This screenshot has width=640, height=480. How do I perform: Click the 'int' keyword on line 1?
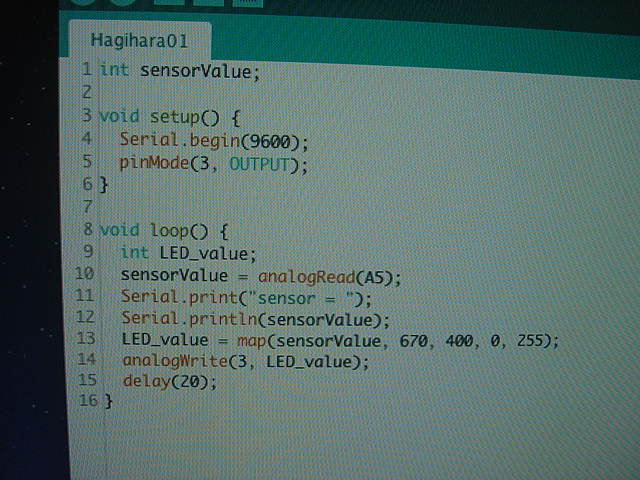point(114,69)
